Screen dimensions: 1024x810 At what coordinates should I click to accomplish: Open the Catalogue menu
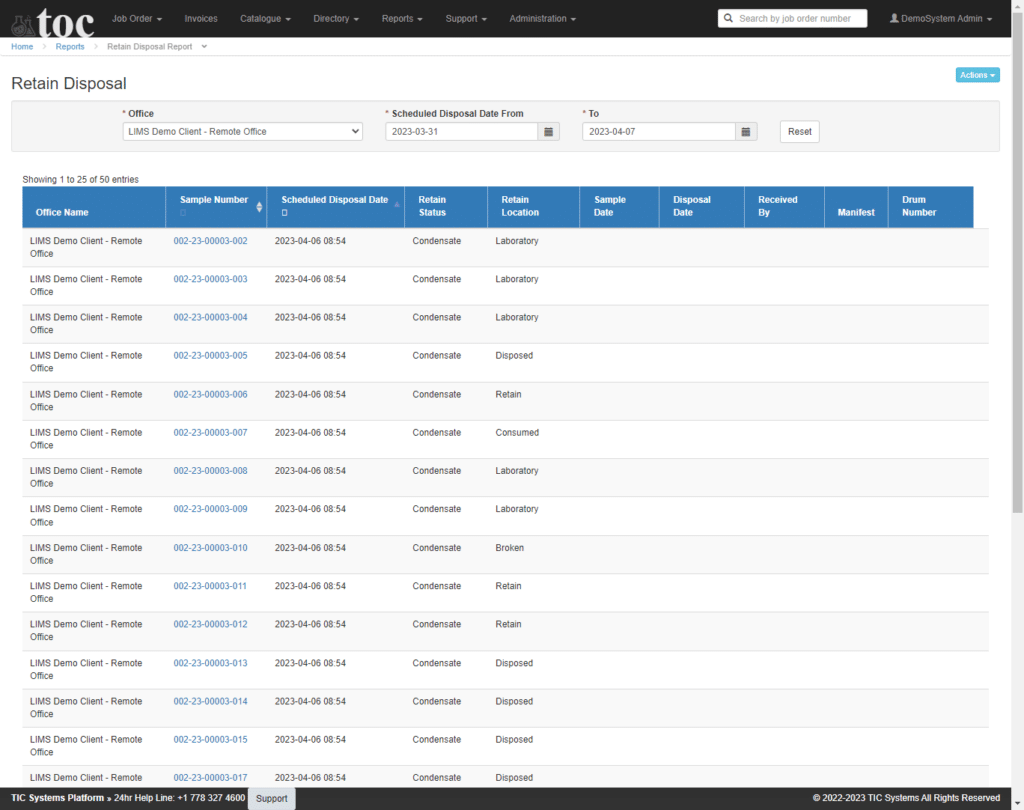[265, 18]
